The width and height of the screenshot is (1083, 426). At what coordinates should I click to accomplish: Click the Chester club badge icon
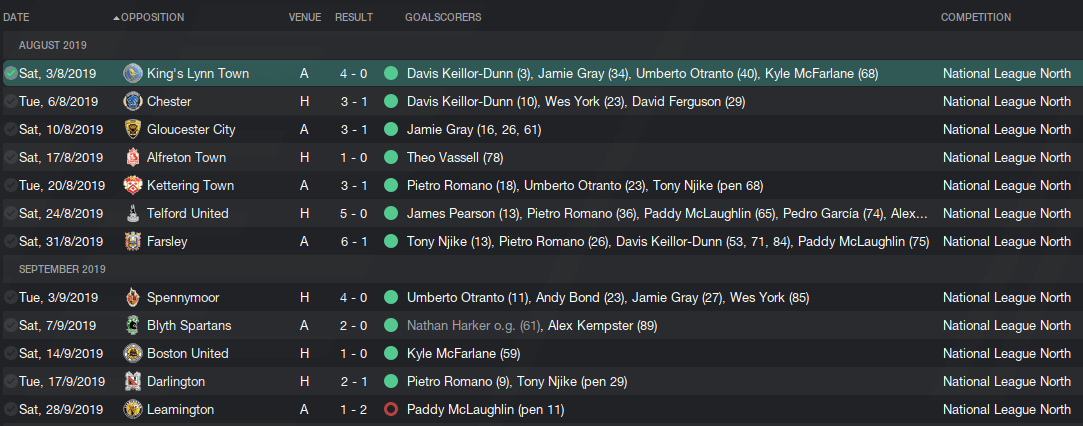pos(133,101)
